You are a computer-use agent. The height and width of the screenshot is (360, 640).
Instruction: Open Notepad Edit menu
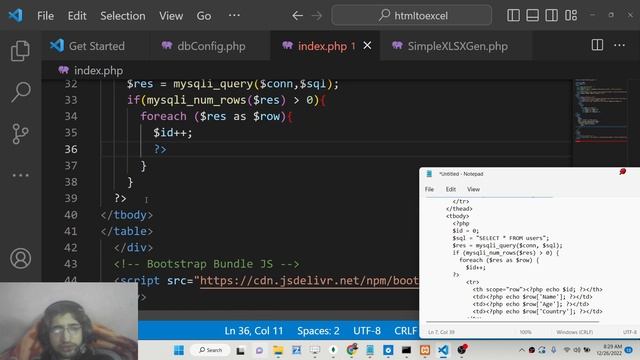click(451, 189)
